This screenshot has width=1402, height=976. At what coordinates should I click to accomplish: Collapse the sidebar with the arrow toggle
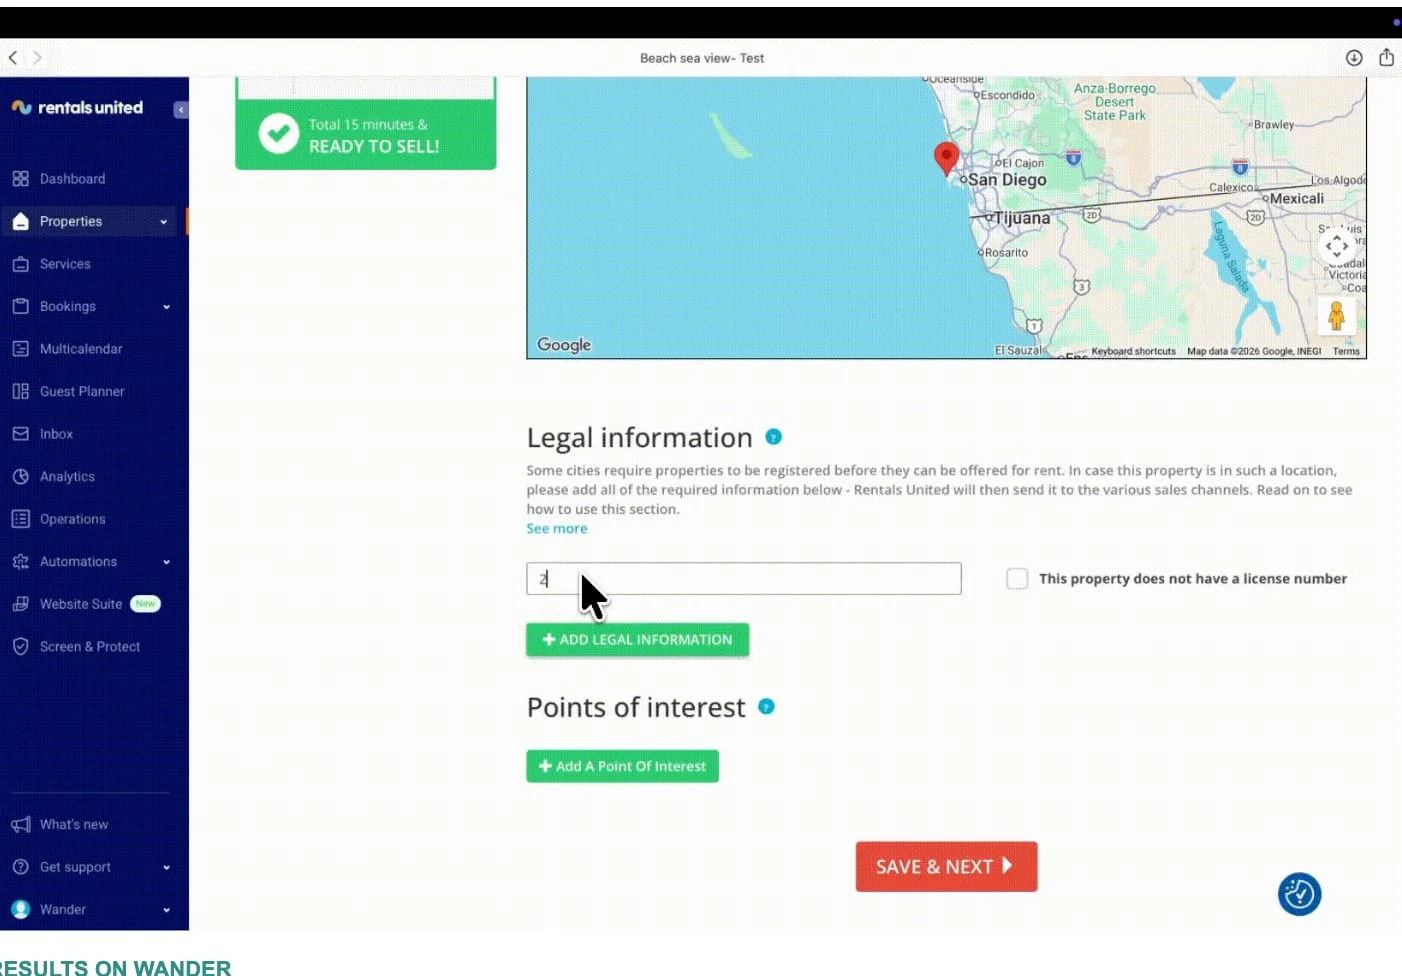click(180, 110)
